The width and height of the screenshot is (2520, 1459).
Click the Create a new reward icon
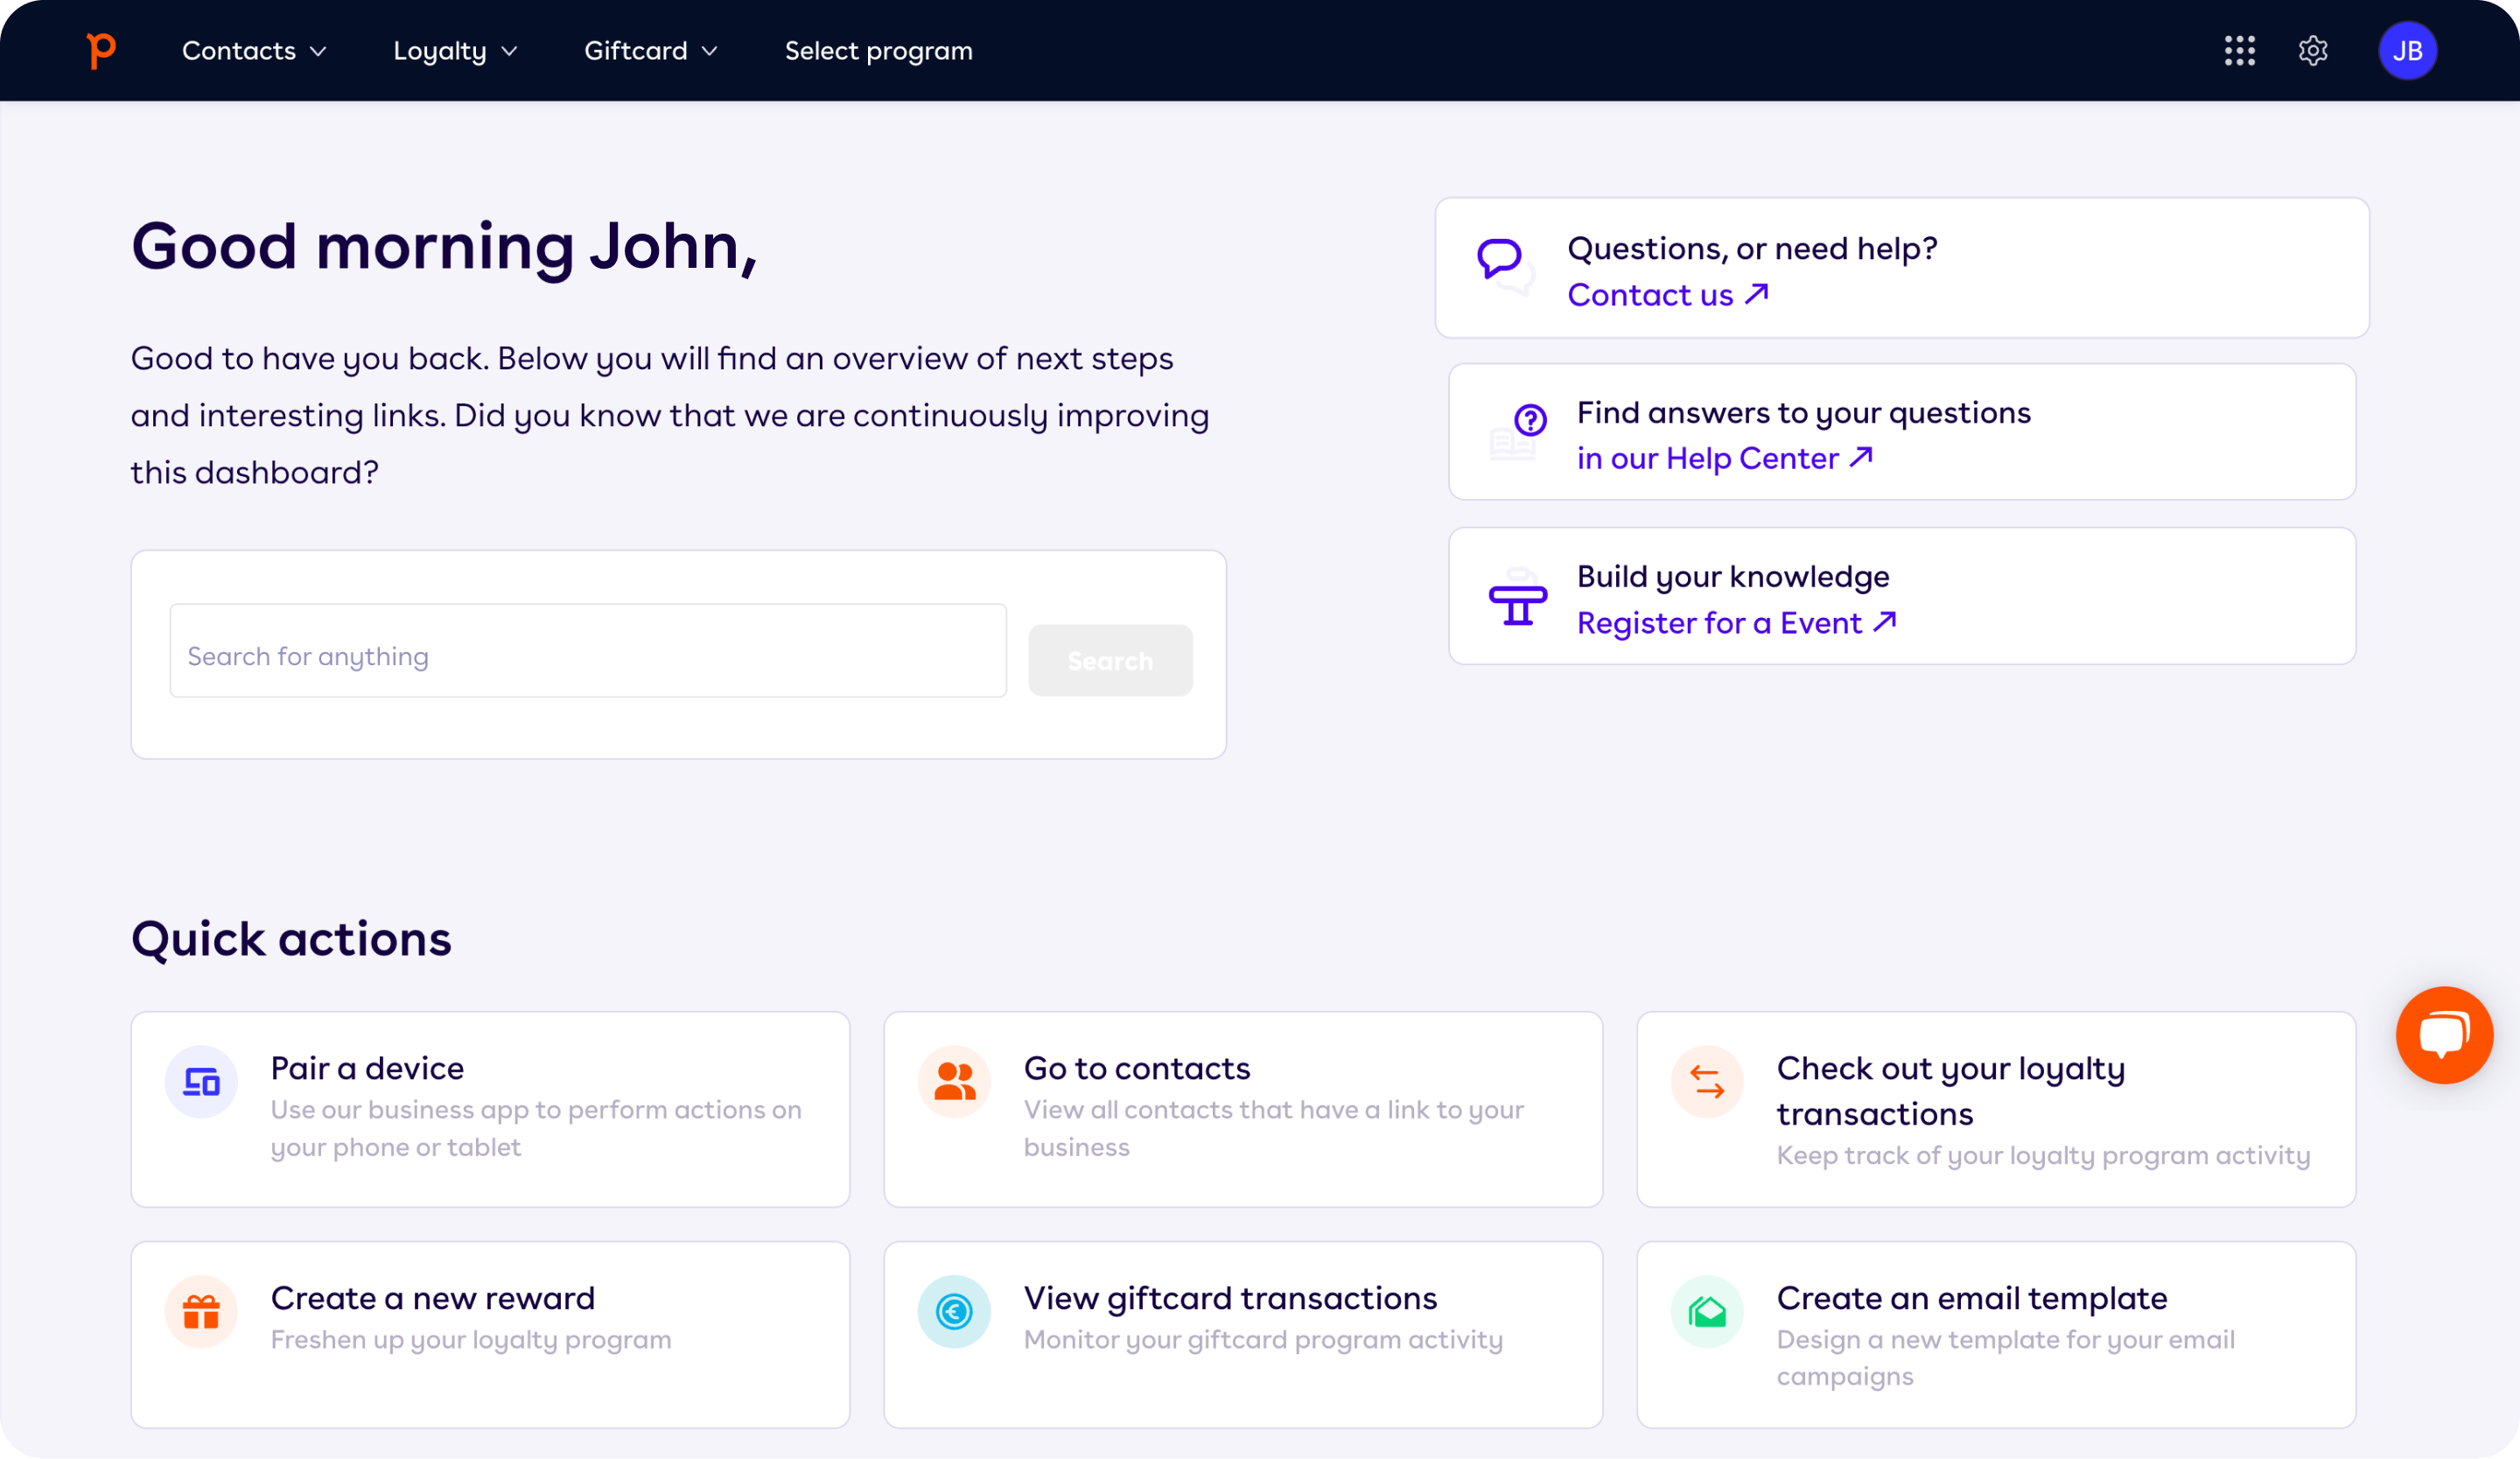pyautogui.click(x=199, y=1311)
